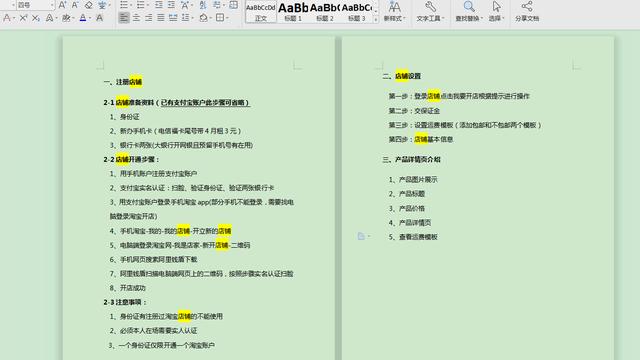The width and height of the screenshot is (640, 360).
Task: Toggle align left paragraph button
Action: tap(124, 18)
